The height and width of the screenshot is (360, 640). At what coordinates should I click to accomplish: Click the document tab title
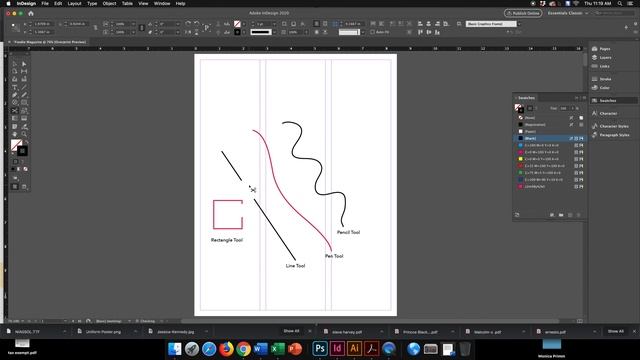click(x=50, y=42)
